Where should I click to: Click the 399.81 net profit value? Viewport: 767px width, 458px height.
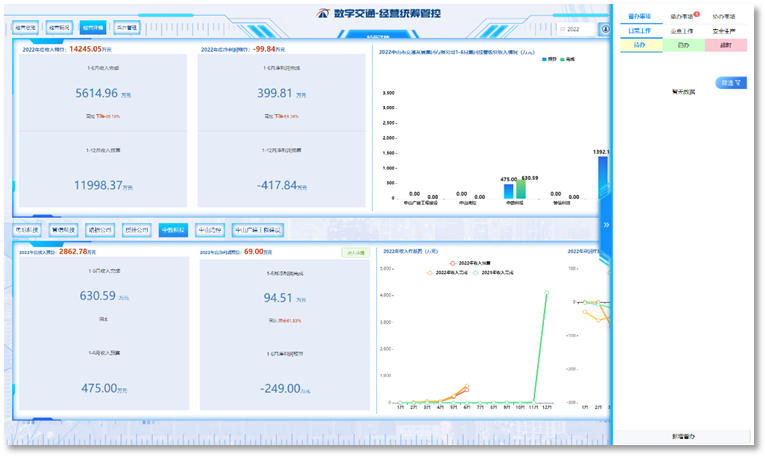tap(274, 93)
